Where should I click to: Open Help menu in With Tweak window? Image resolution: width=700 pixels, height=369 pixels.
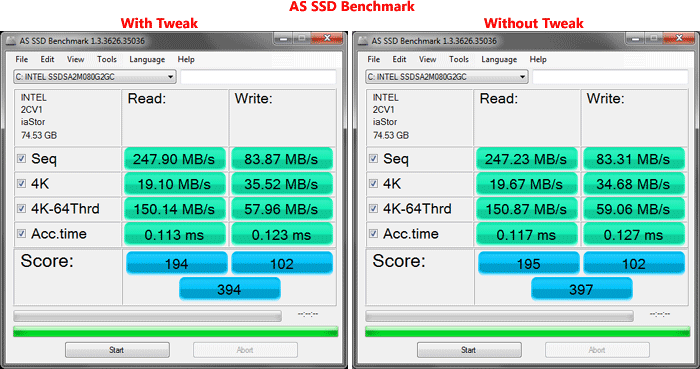point(186,59)
